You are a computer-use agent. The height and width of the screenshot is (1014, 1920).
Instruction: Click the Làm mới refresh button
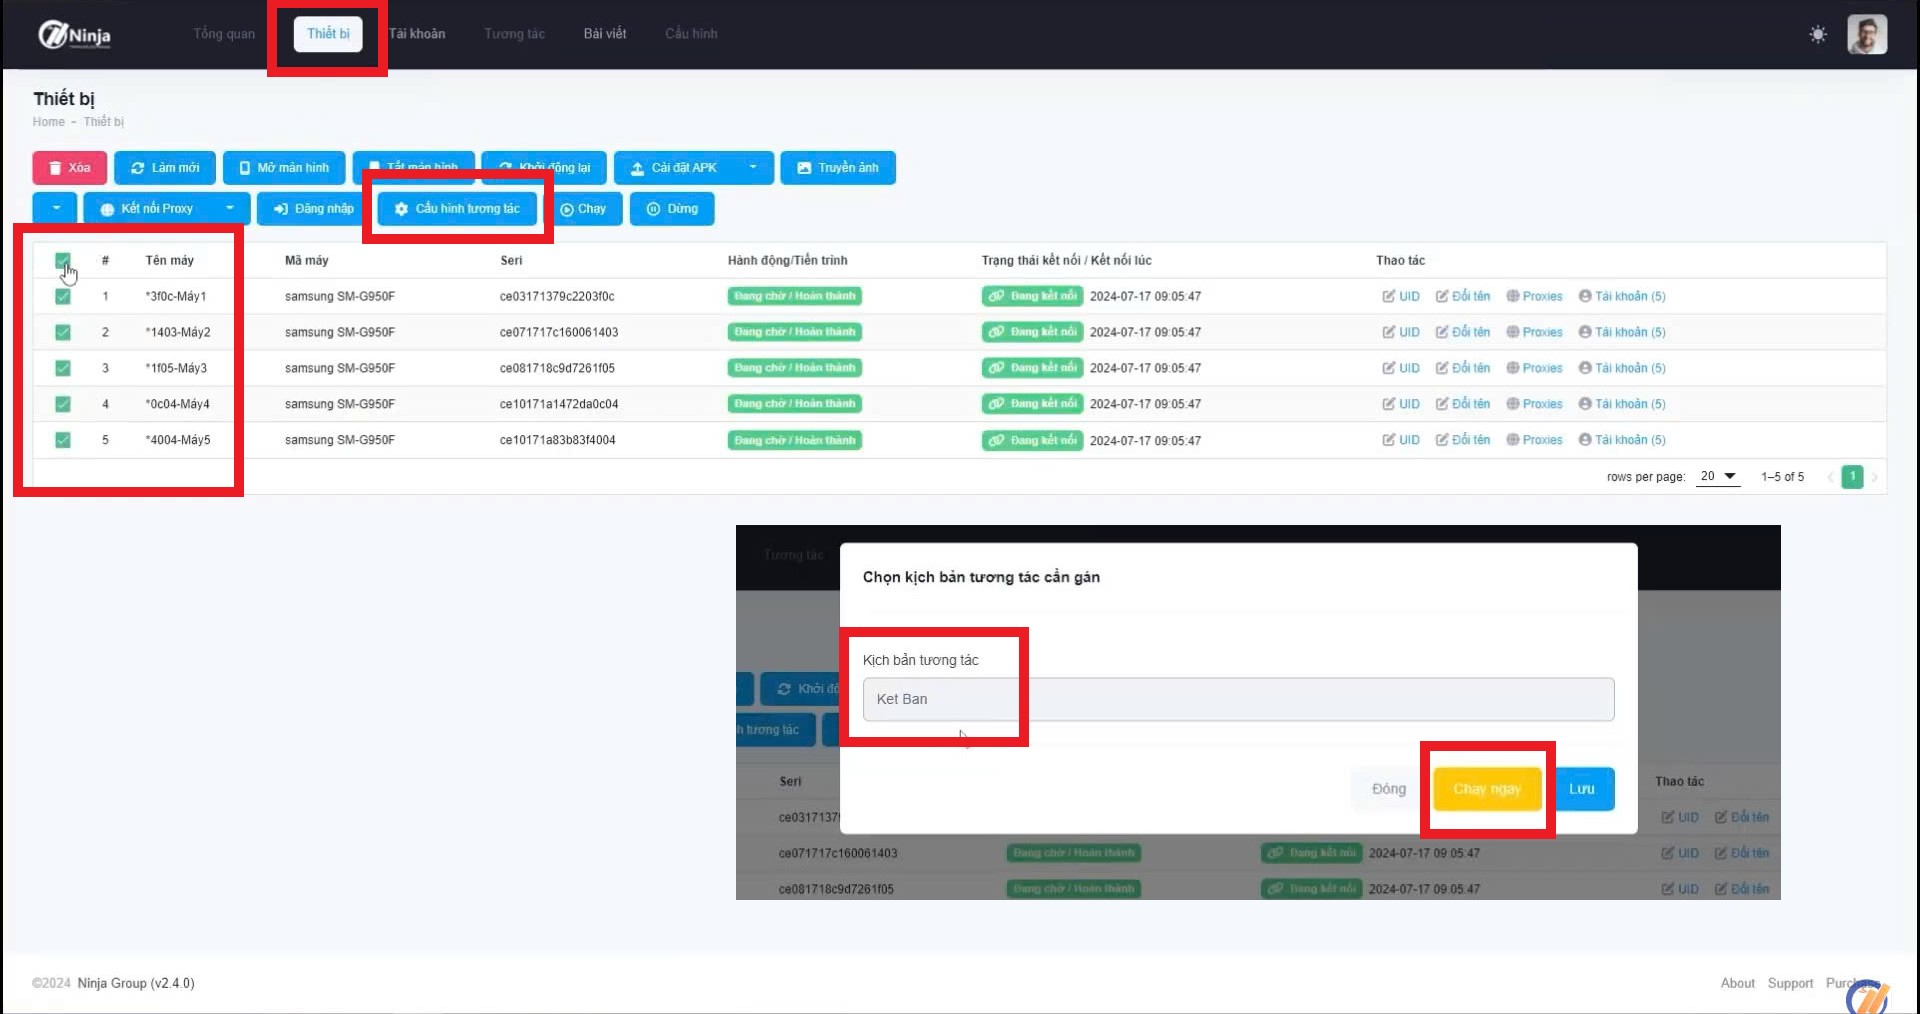pos(165,168)
